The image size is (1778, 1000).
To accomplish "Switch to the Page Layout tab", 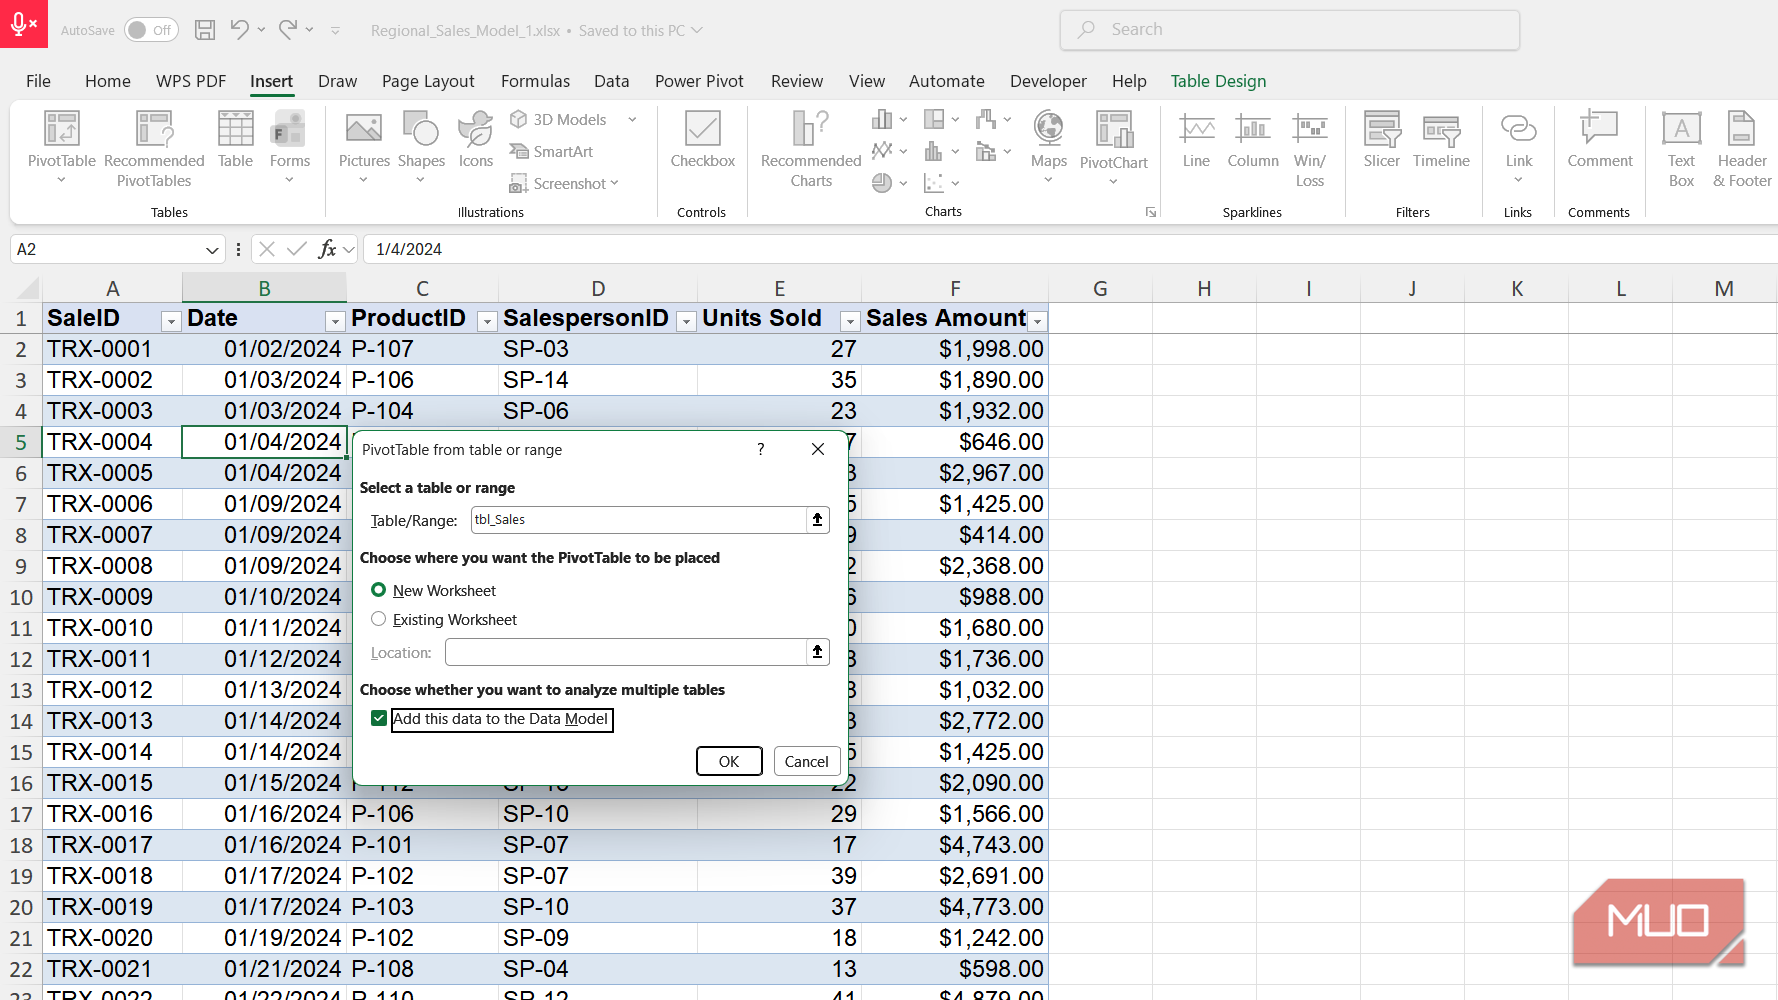I will click(x=428, y=81).
